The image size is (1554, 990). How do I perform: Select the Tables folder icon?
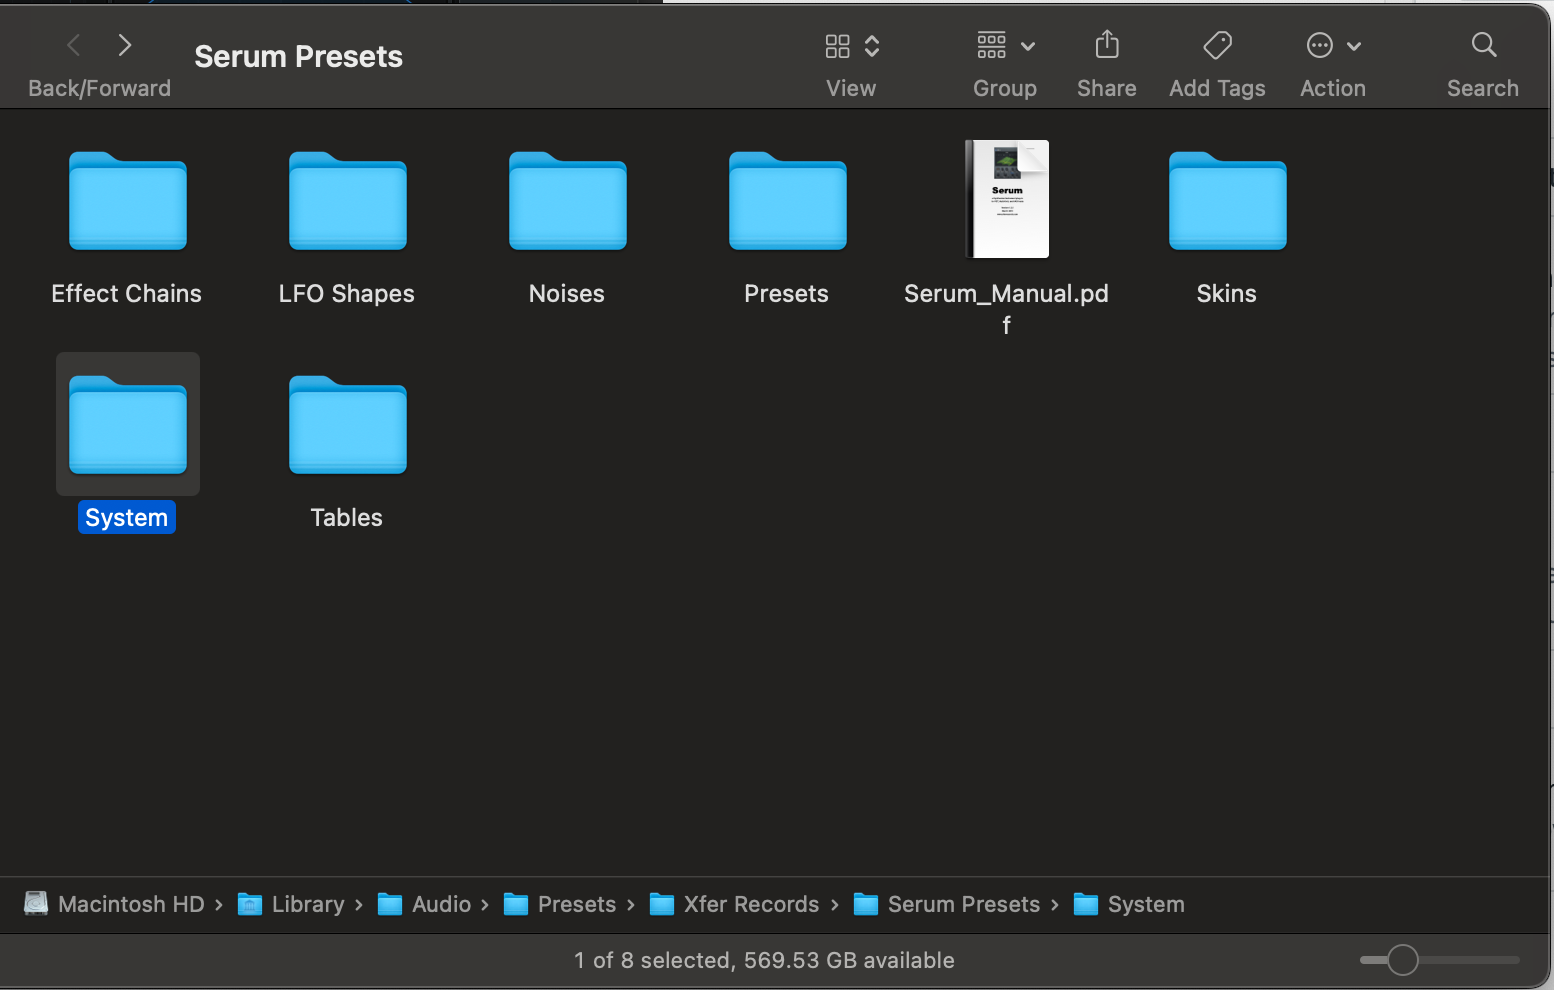(348, 425)
